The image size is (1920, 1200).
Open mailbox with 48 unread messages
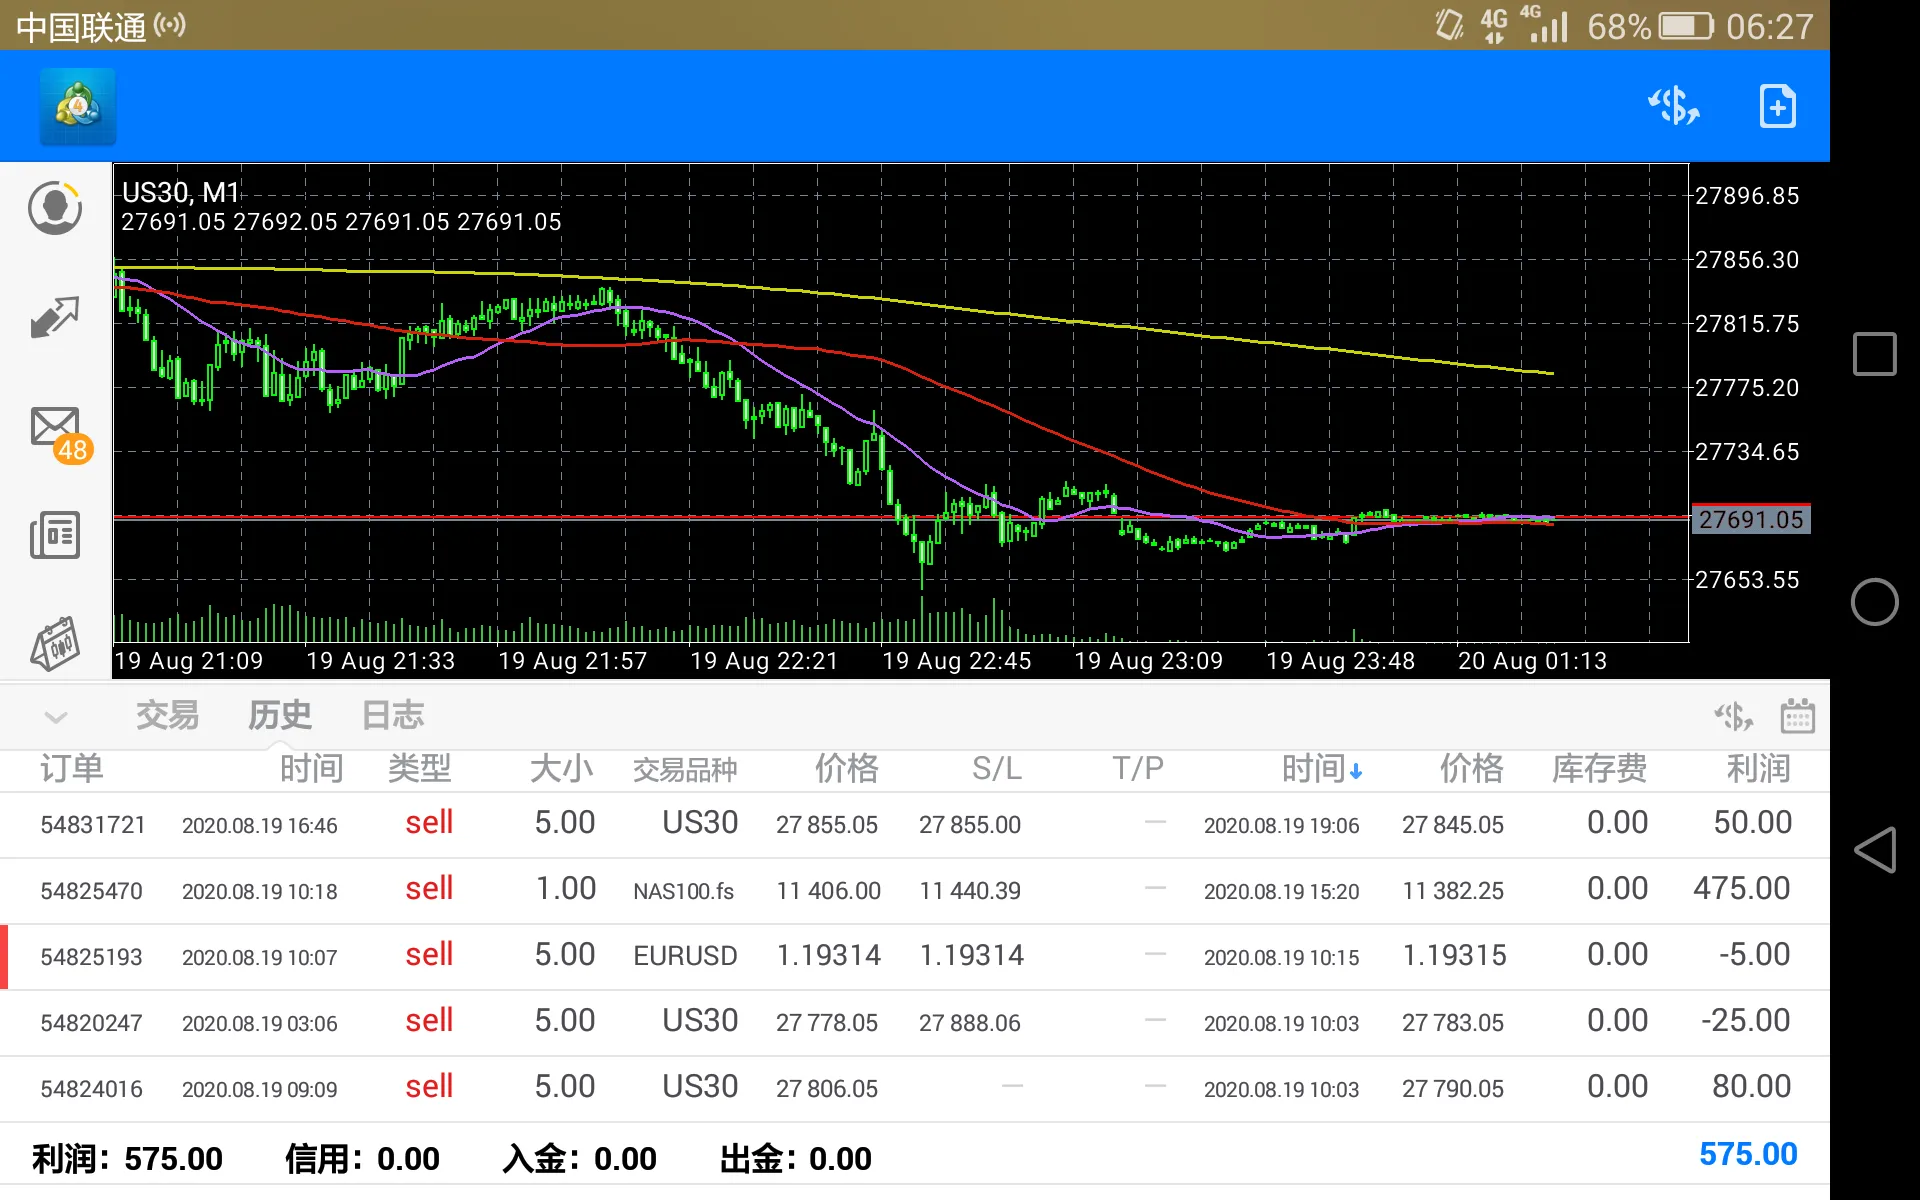(59, 434)
